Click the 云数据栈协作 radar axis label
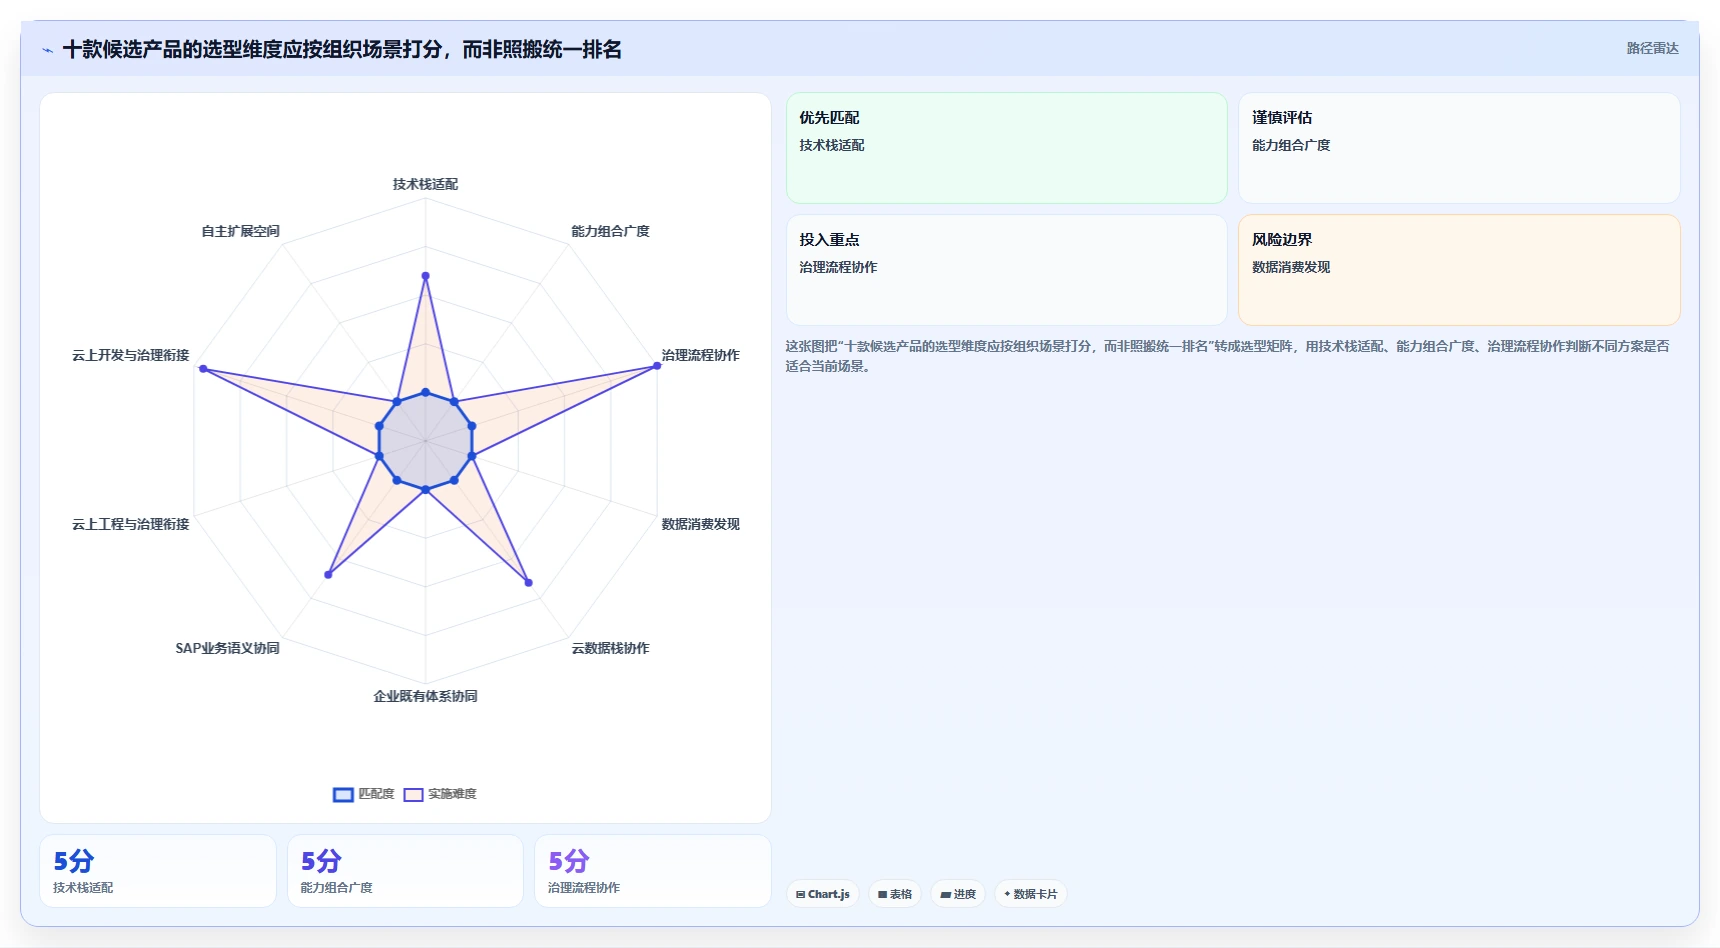 click(610, 648)
